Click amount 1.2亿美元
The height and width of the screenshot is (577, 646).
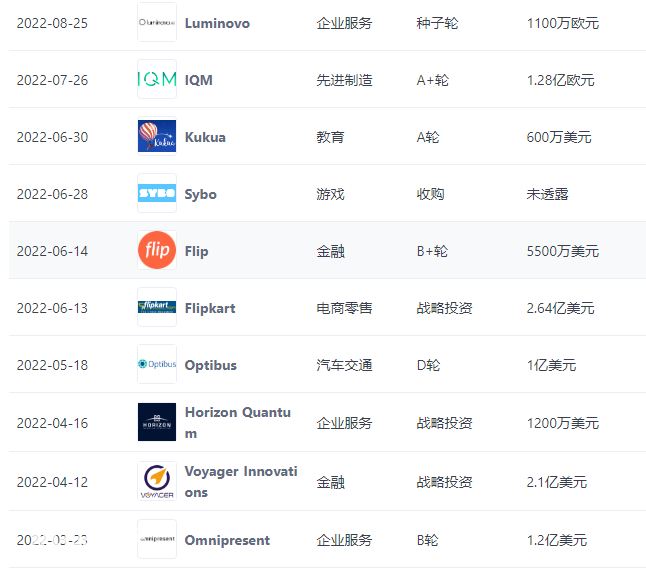click(x=557, y=540)
